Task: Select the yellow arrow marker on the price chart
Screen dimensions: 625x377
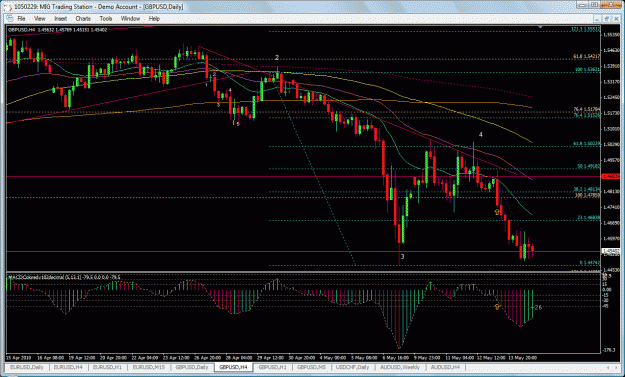Action: [x=497, y=212]
